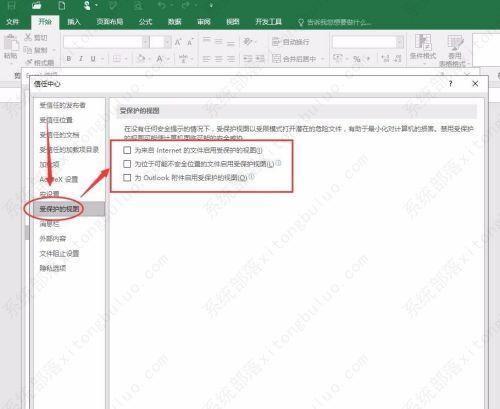The height and width of the screenshot is (409, 500).
Task: Click the Open folder icon in quick access toolbar
Action: tap(37, 6)
